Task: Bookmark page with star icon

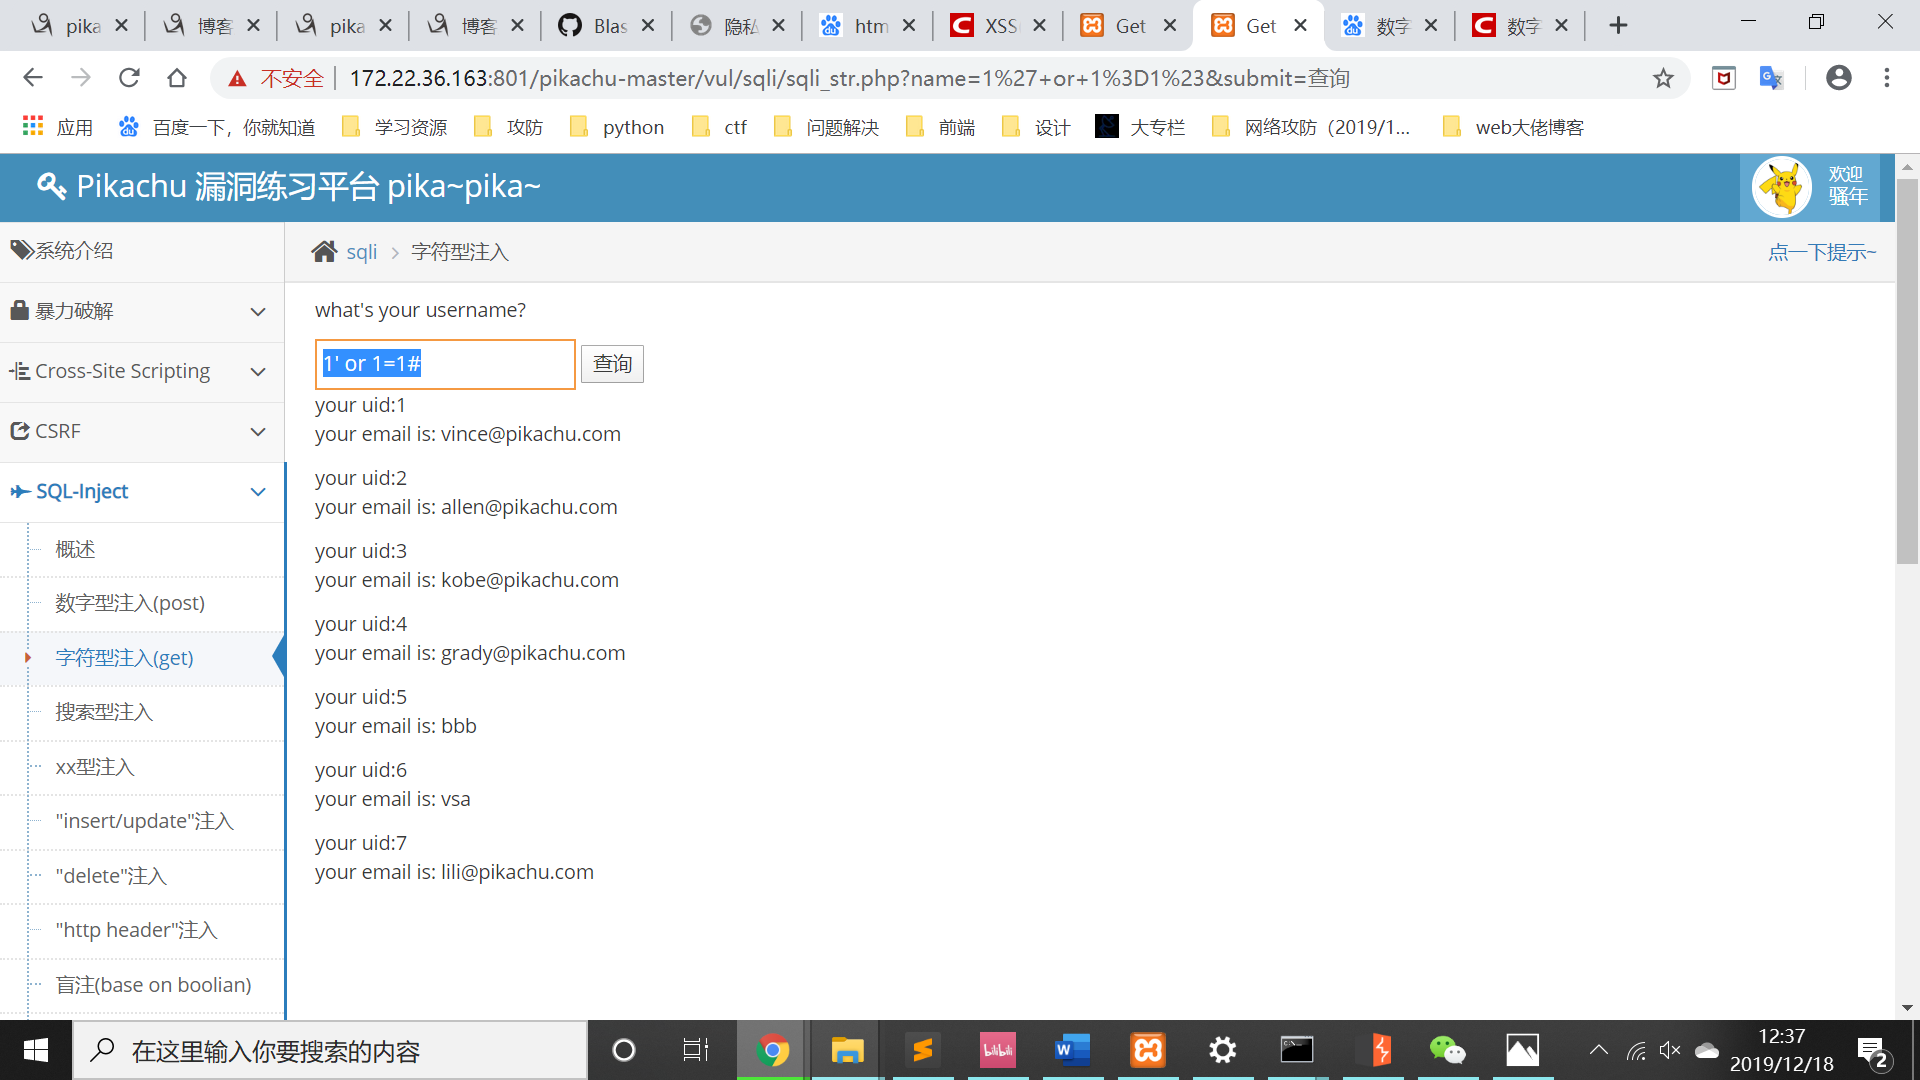Action: coord(1663,78)
